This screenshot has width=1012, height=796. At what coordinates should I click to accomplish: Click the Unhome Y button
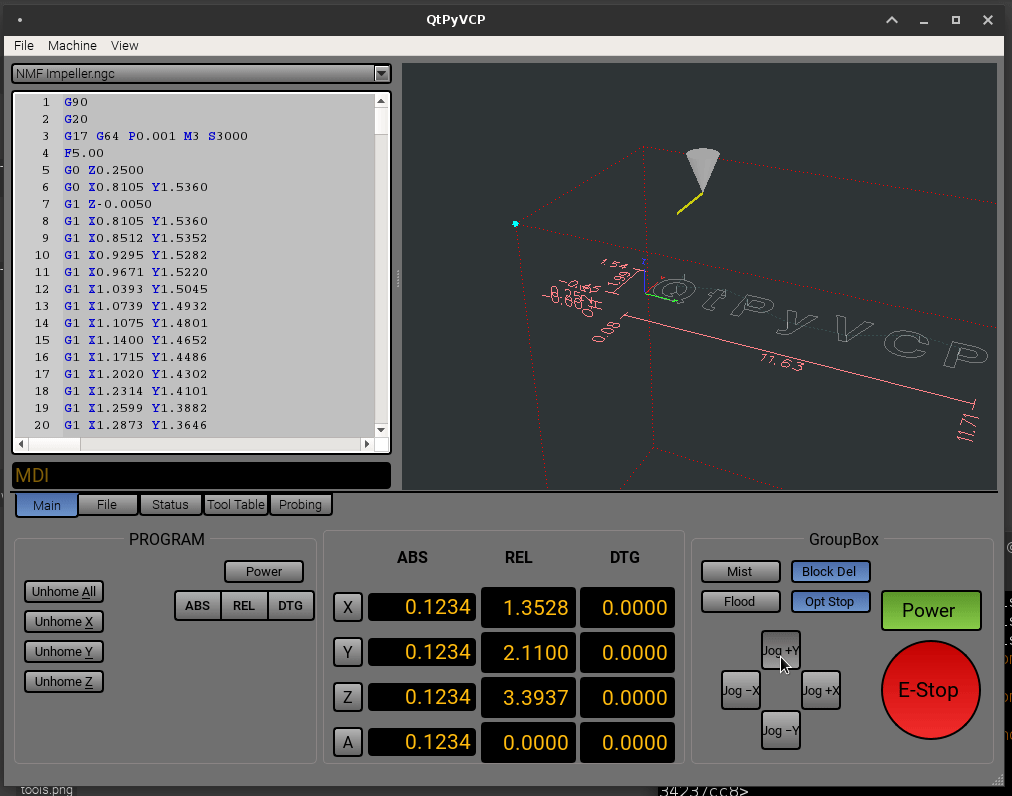point(64,651)
